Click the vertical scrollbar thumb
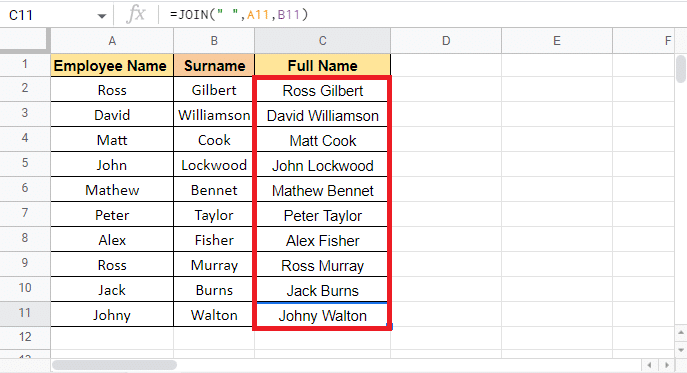This screenshot has width=687, height=373. pos(680,68)
